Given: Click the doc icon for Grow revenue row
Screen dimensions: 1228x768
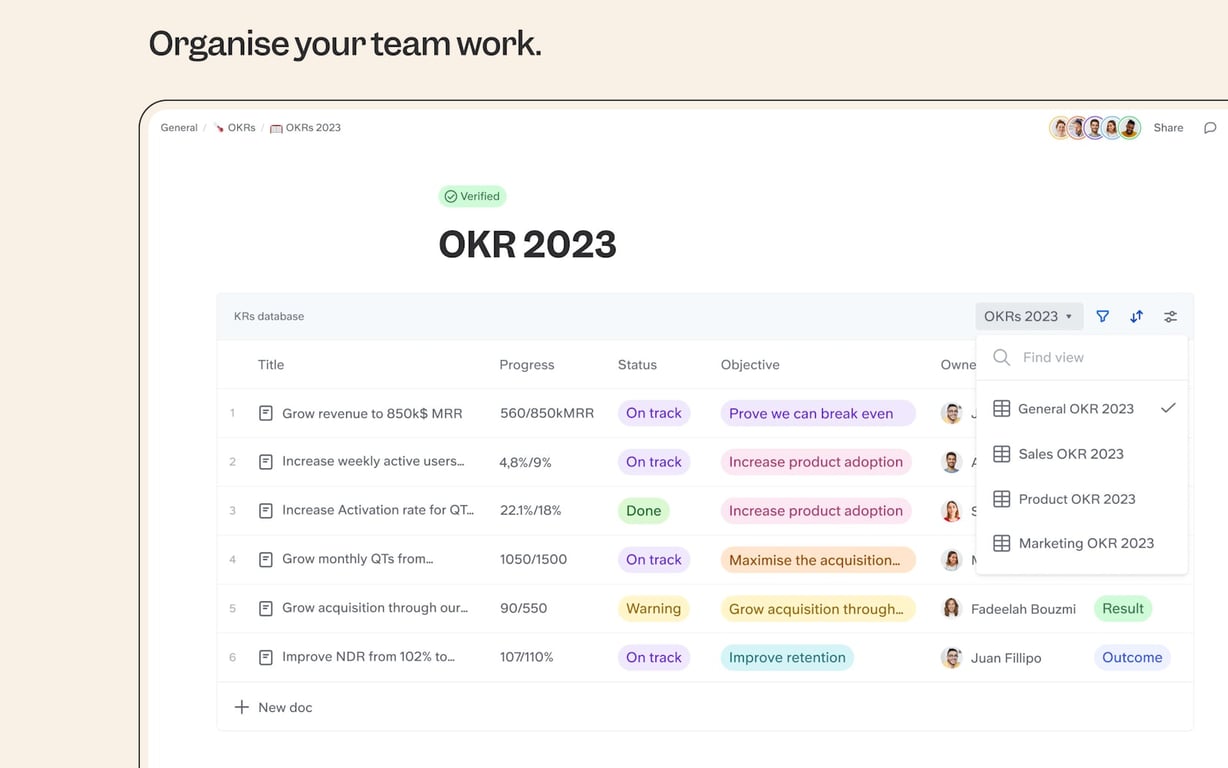Looking at the screenshot, I should (x=266, y=413).
